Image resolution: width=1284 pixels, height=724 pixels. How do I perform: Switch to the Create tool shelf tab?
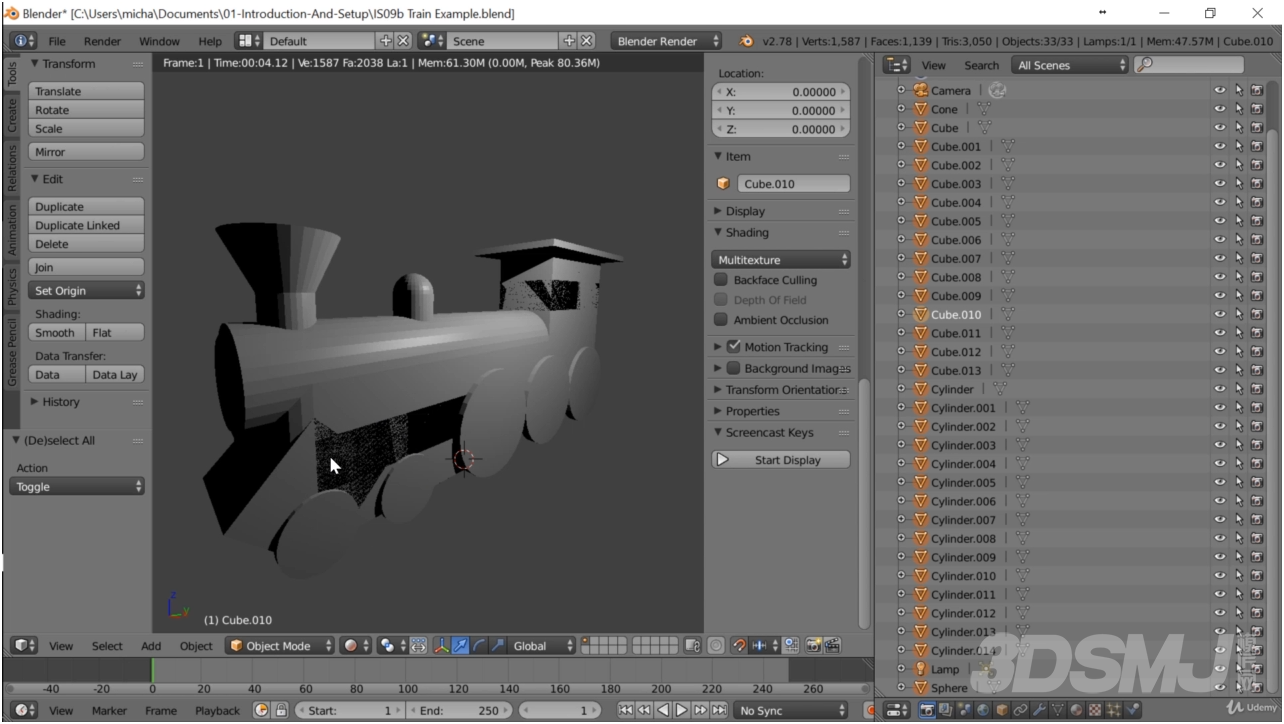coord(12,116)
